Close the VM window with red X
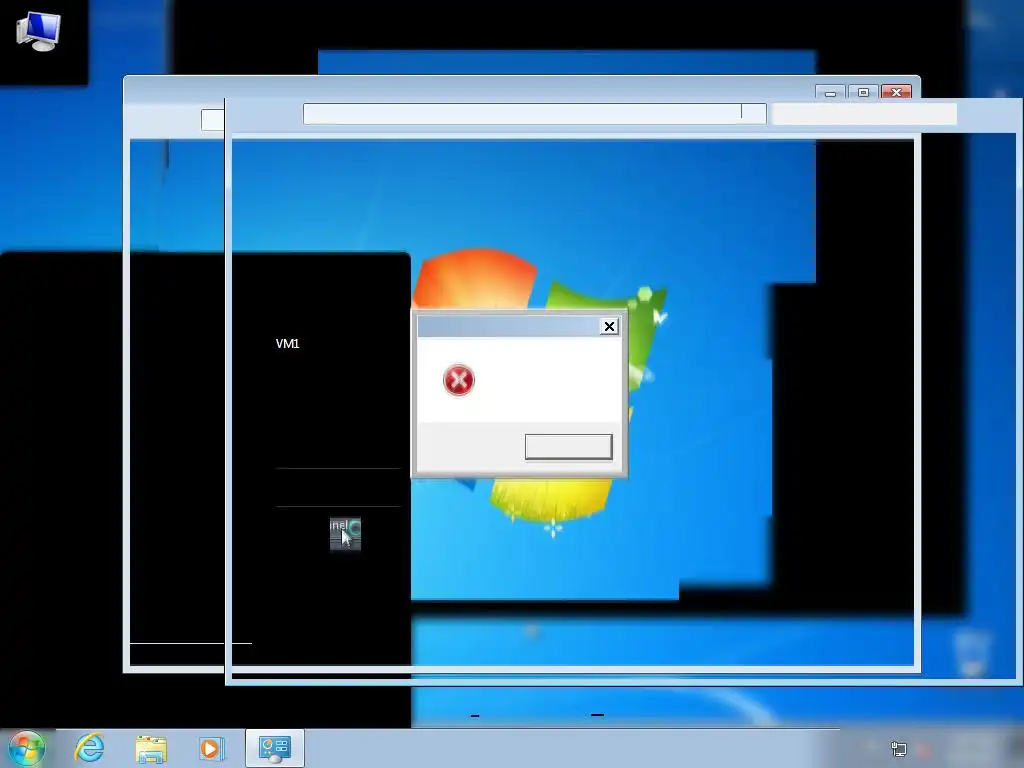This screenshot has width=1024, height=768. pos(896,93)
